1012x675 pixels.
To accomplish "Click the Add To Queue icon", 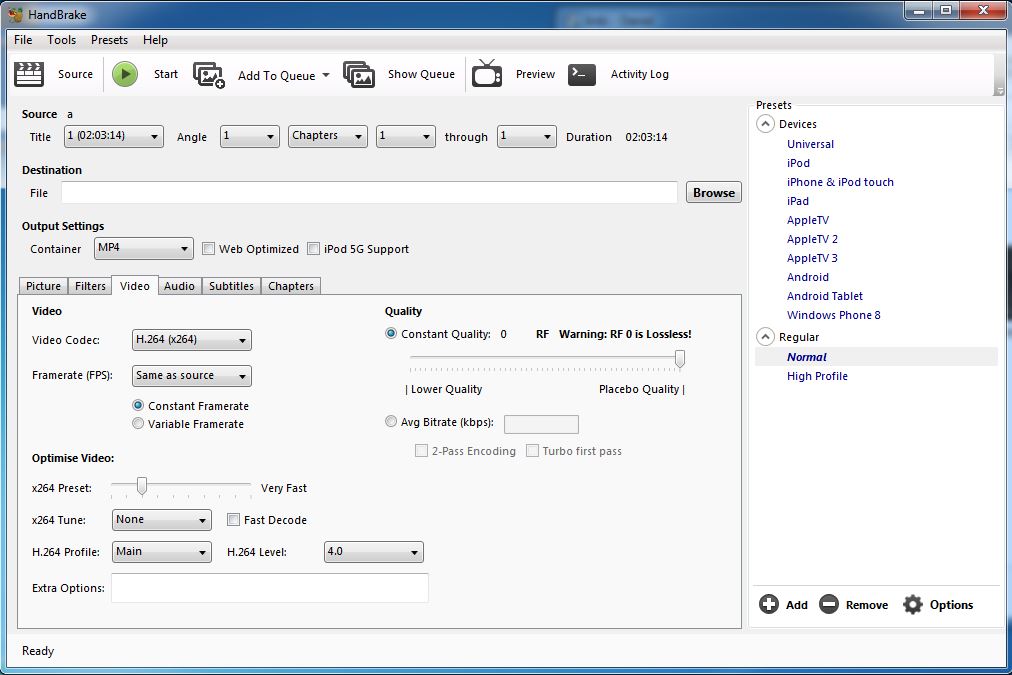I will pos(209,75).
